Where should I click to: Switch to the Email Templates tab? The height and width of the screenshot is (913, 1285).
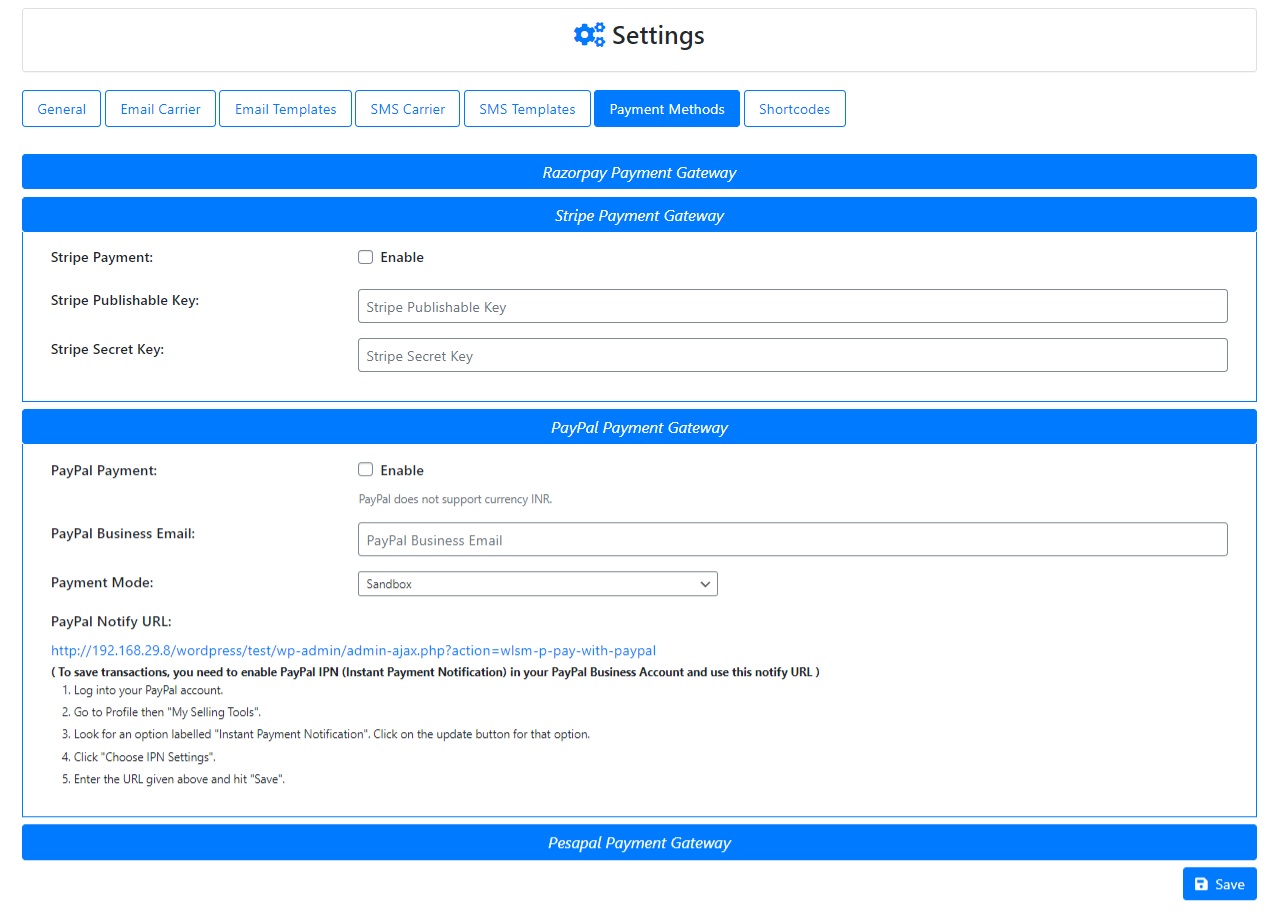click(285, 108)
